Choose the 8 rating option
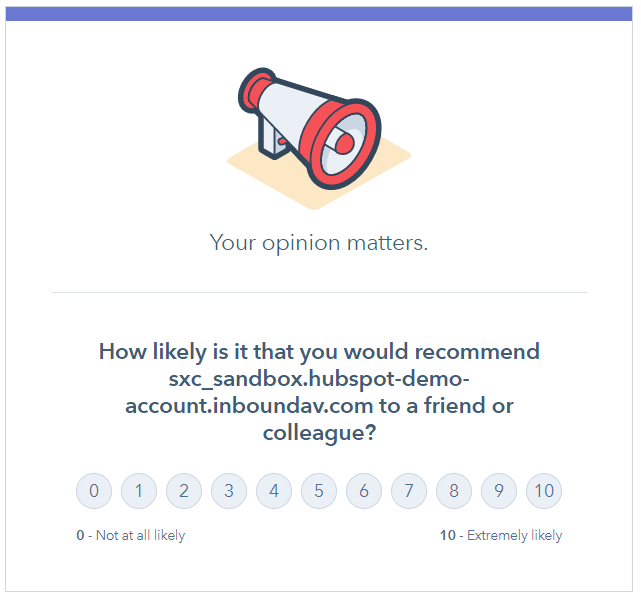 (x=454, y=491)
